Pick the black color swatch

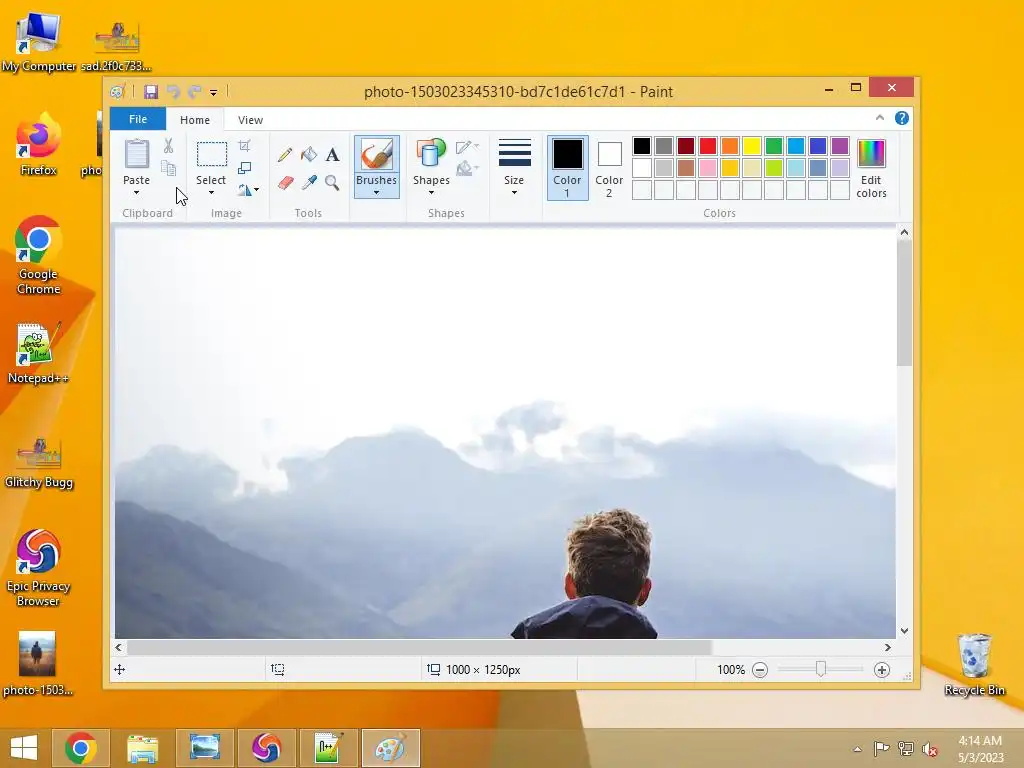click(642, 146)
